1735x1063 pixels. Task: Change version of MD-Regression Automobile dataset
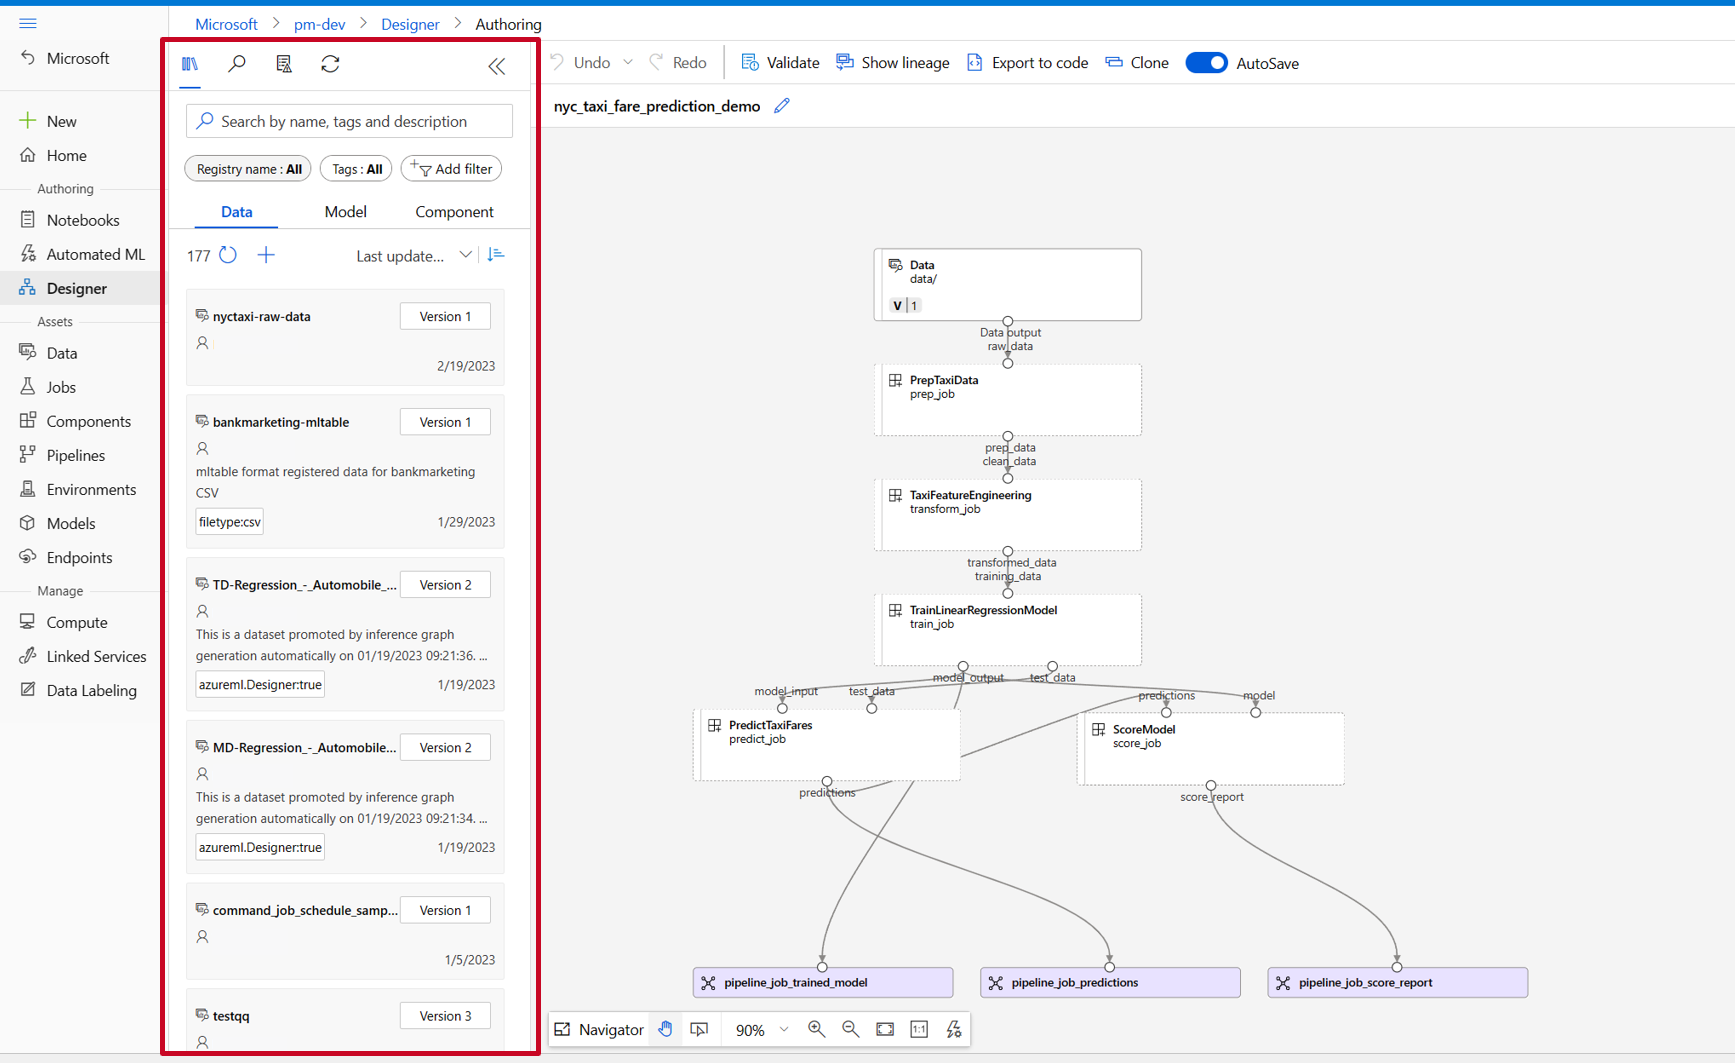coord(445,748)
